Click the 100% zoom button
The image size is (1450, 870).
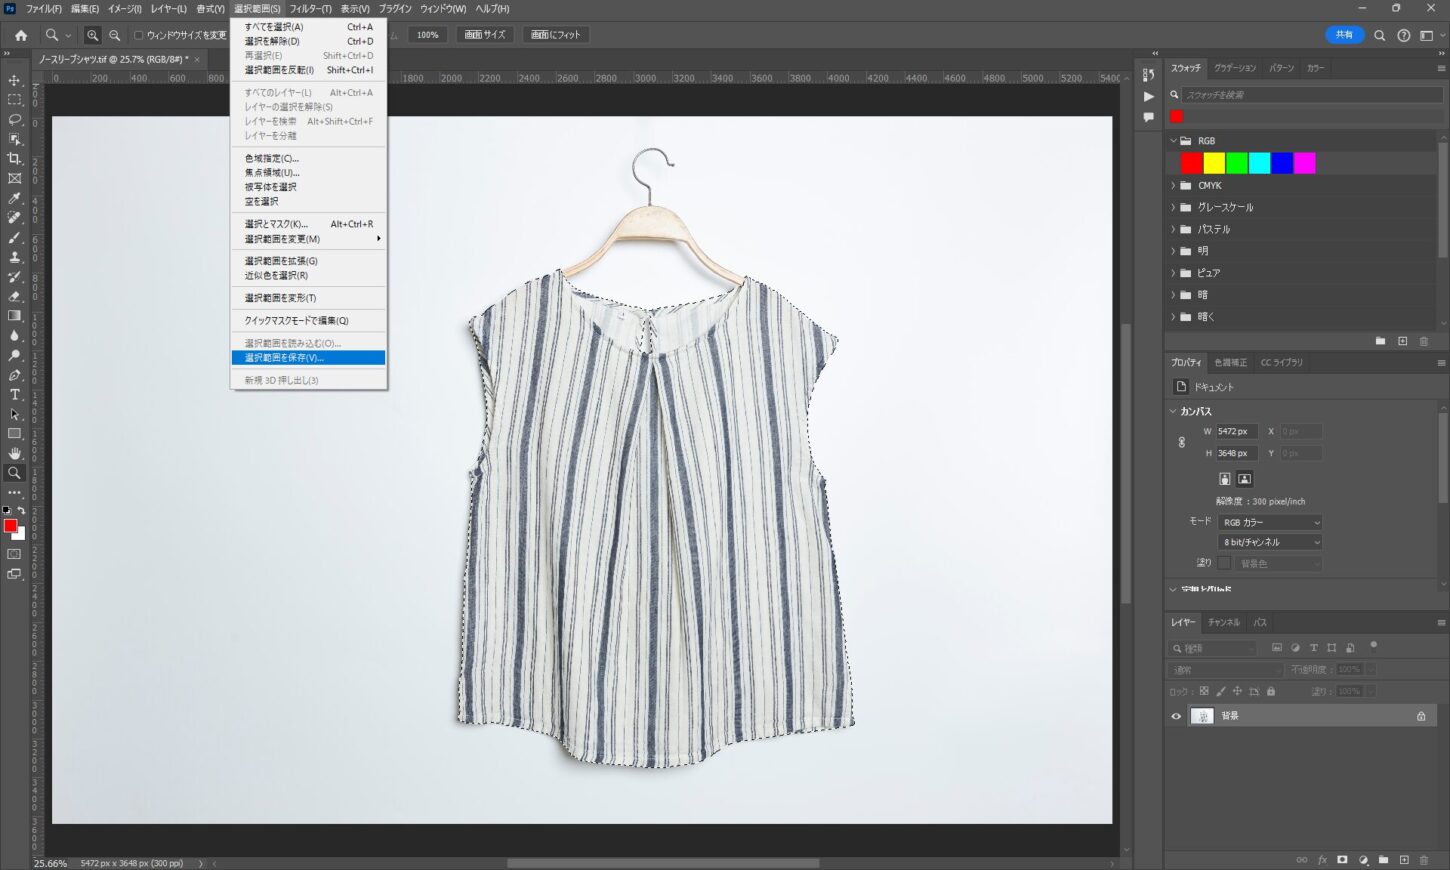(428, 35)
